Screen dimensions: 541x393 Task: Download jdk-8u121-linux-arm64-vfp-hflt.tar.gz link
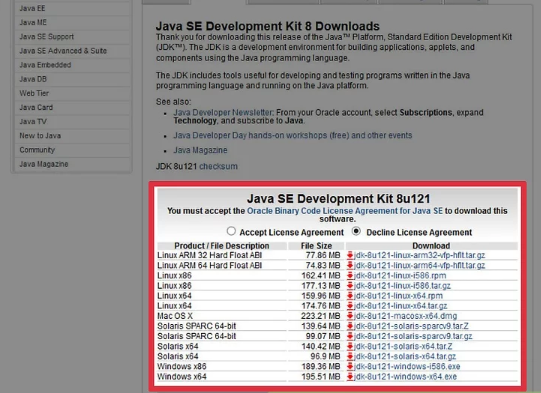420,265
